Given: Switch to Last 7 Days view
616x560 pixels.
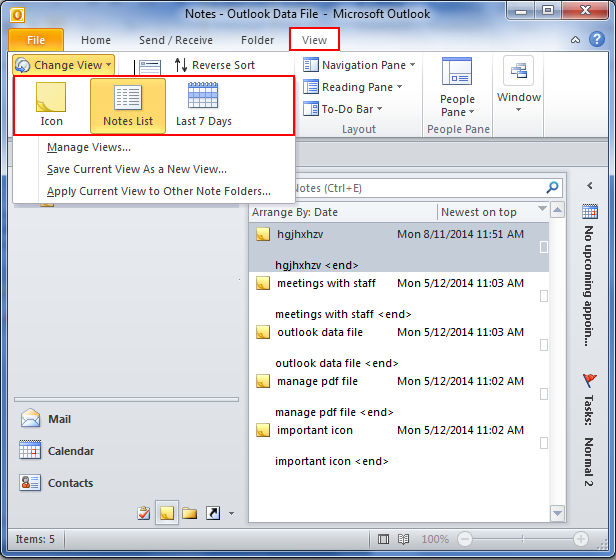Looking at the screenshot, I should tap(204, 105).
